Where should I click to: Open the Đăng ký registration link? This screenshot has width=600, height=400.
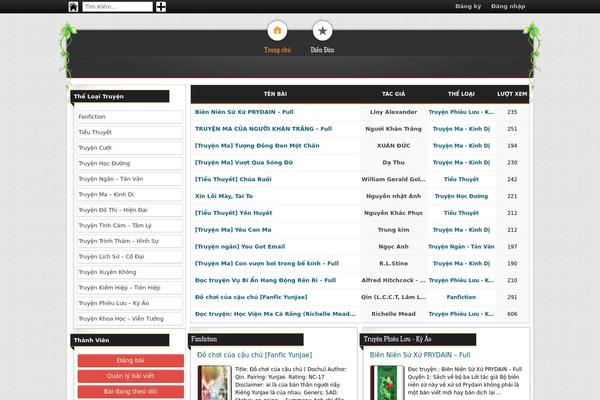pyautogui.click(x=468, y=6)
